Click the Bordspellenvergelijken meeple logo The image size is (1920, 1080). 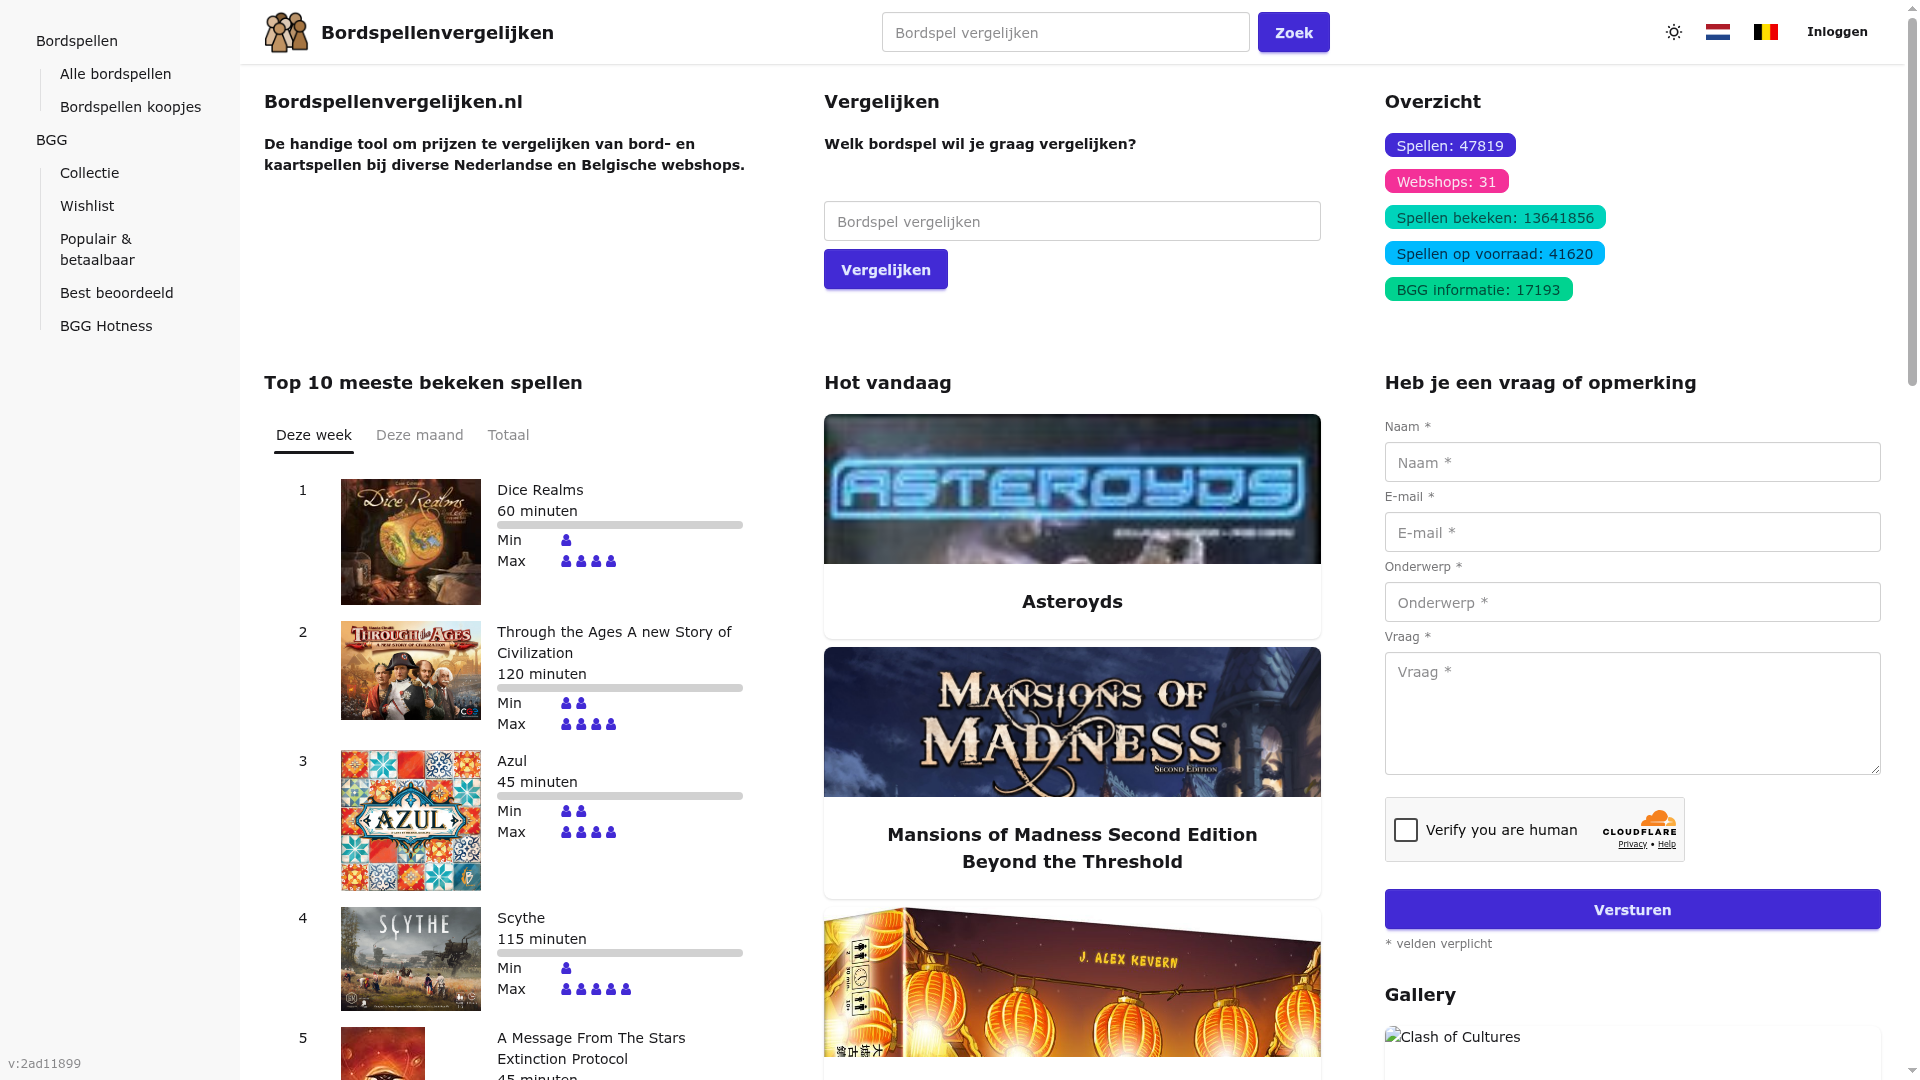(x=286, y=32)
